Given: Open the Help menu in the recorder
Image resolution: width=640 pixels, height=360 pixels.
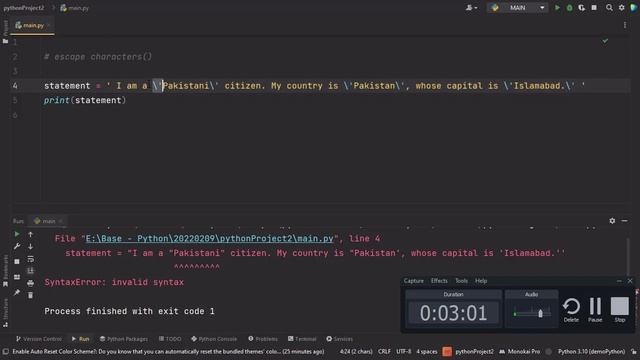Looking at the screenshot, I should coord(481,281).
